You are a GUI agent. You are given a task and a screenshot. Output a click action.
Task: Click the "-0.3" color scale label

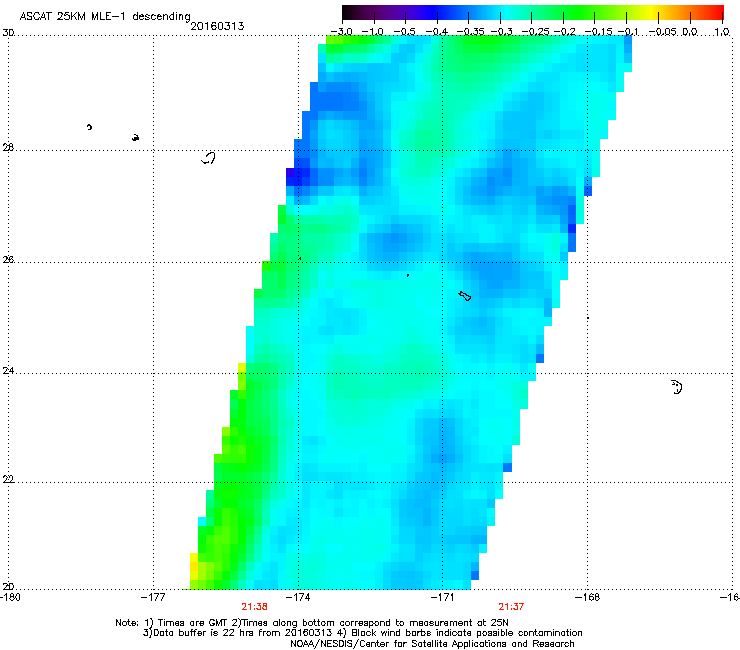pos(501,32)
